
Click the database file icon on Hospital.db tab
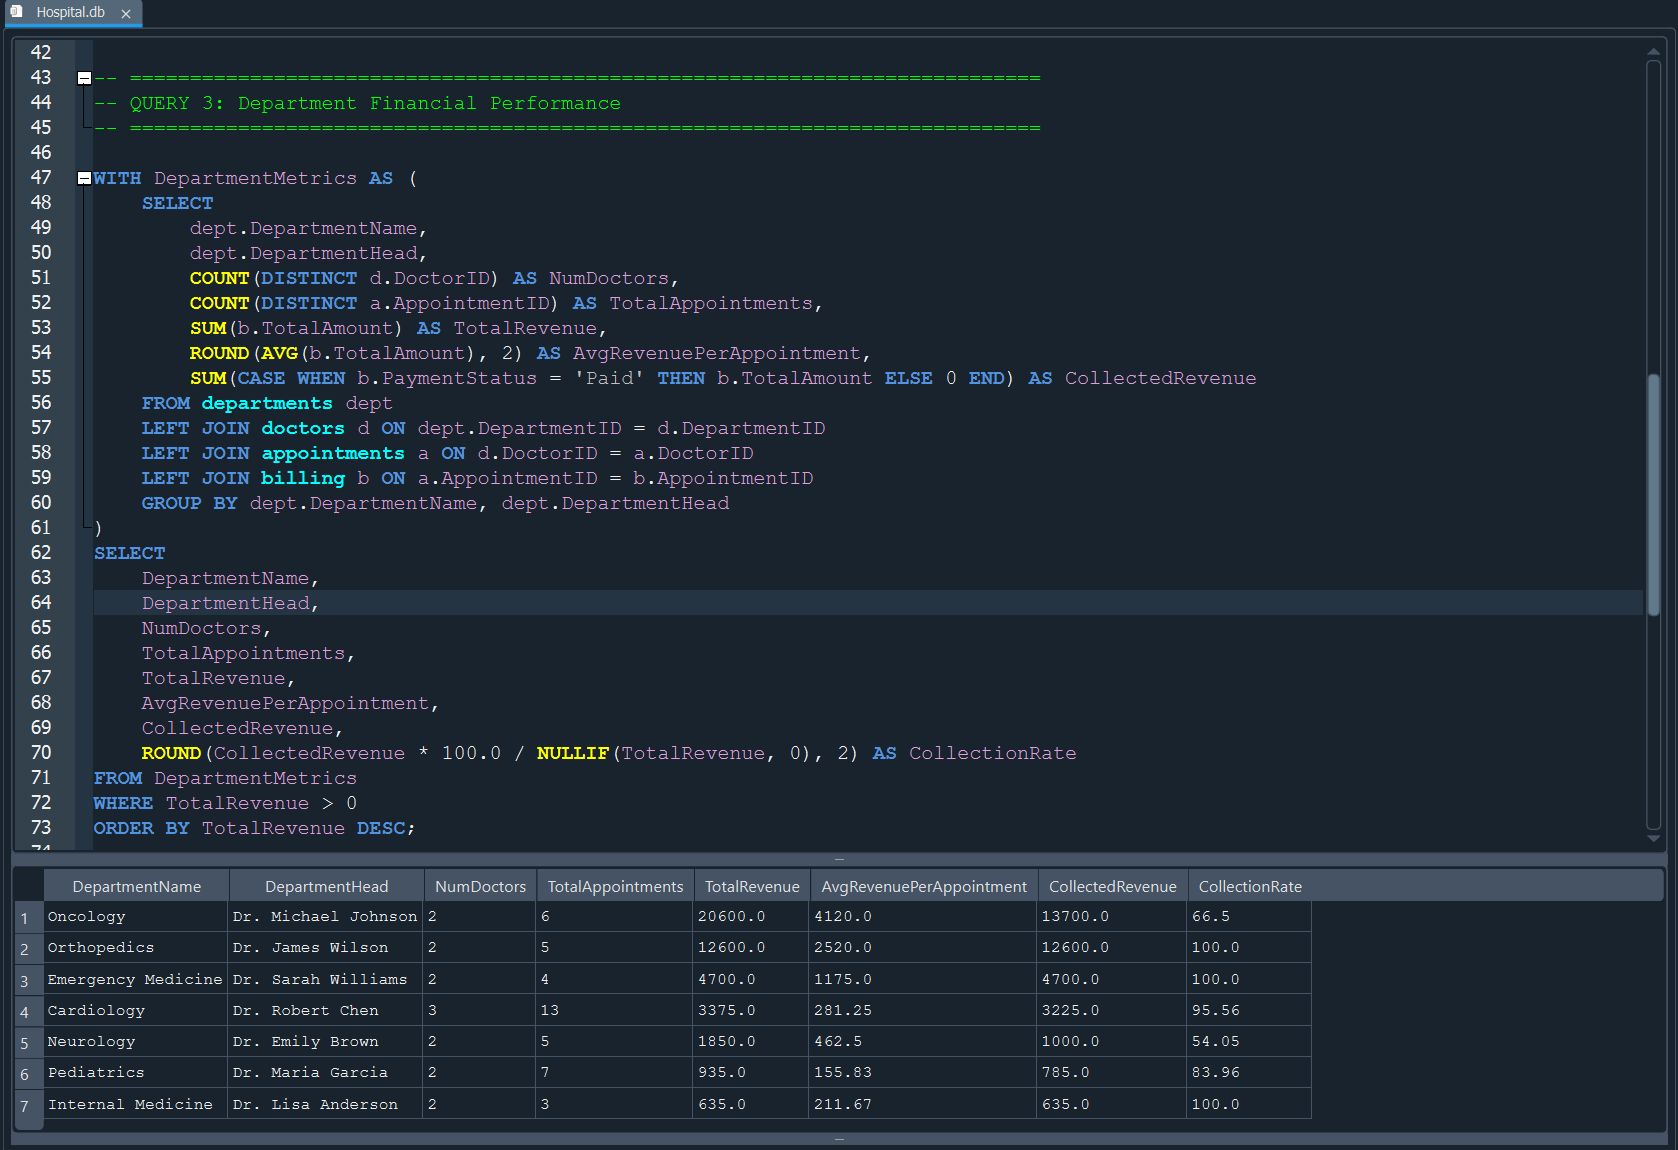point(14,13)
